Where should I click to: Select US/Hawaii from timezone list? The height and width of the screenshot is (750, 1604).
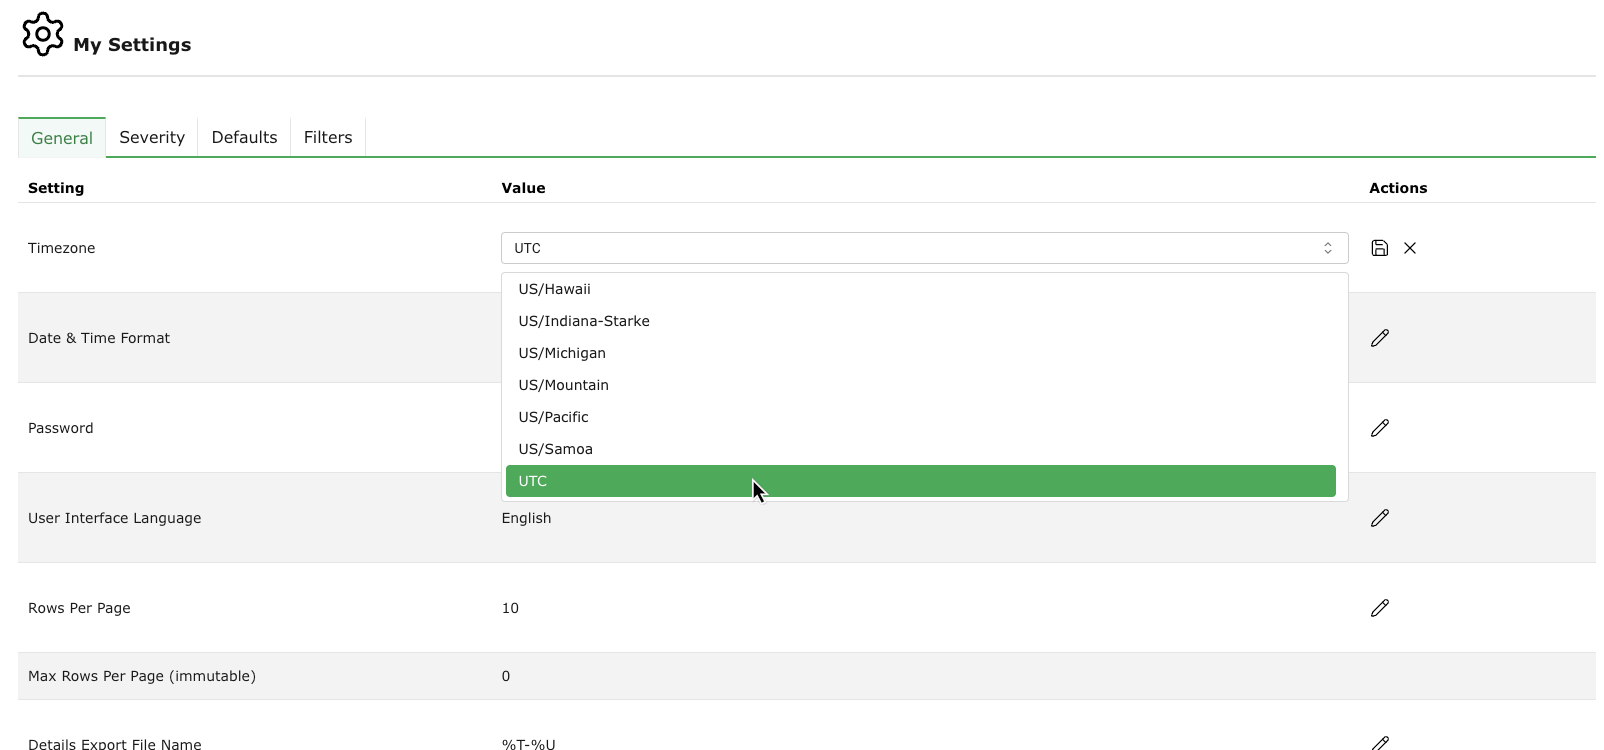[554, 289]
